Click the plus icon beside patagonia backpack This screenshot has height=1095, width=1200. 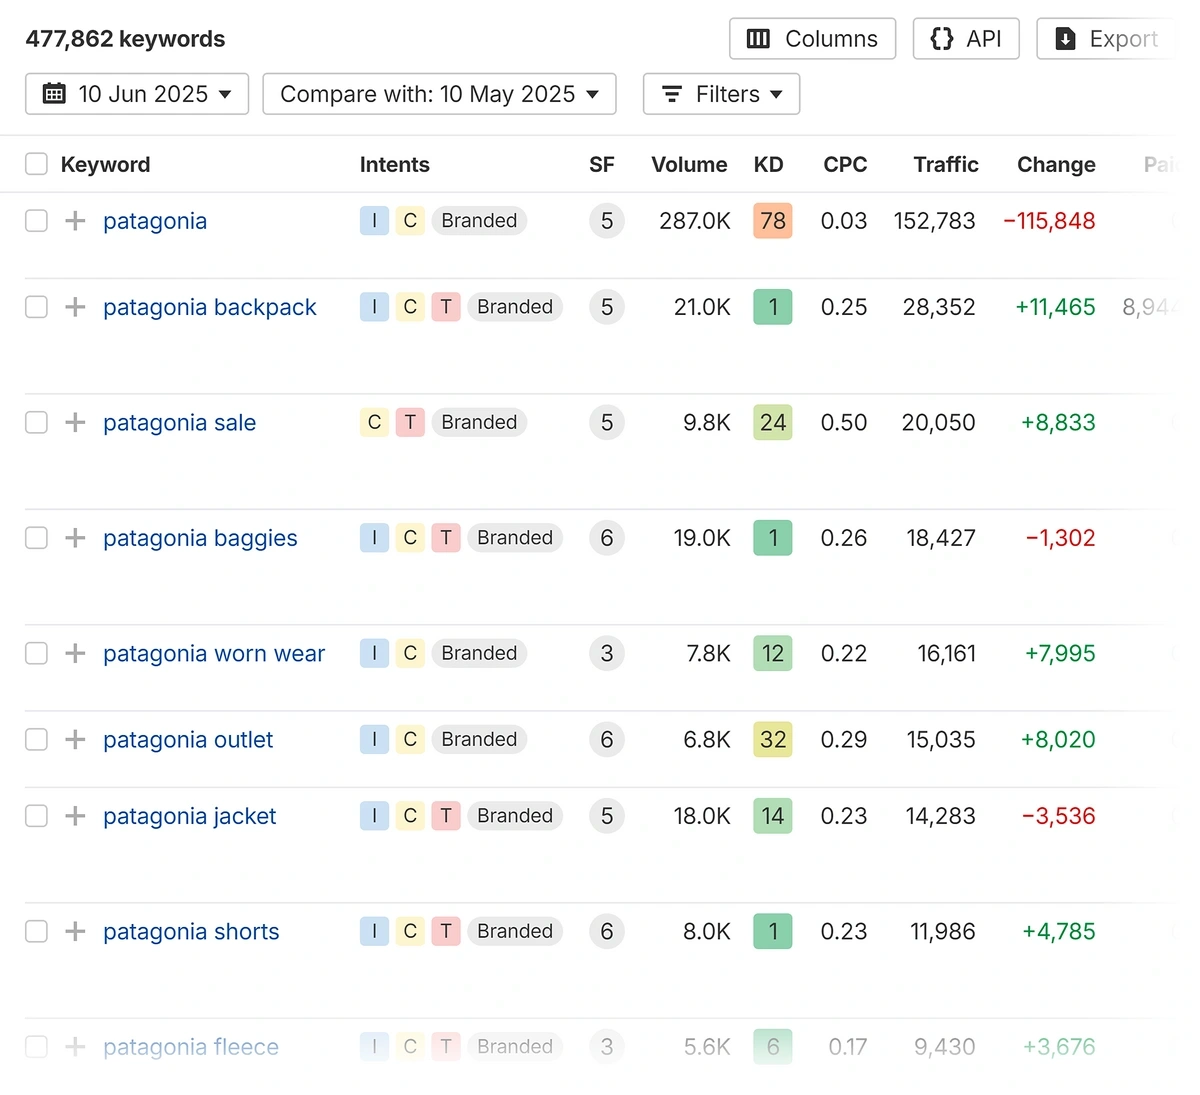pyautogui.click(x=75, y=307)
